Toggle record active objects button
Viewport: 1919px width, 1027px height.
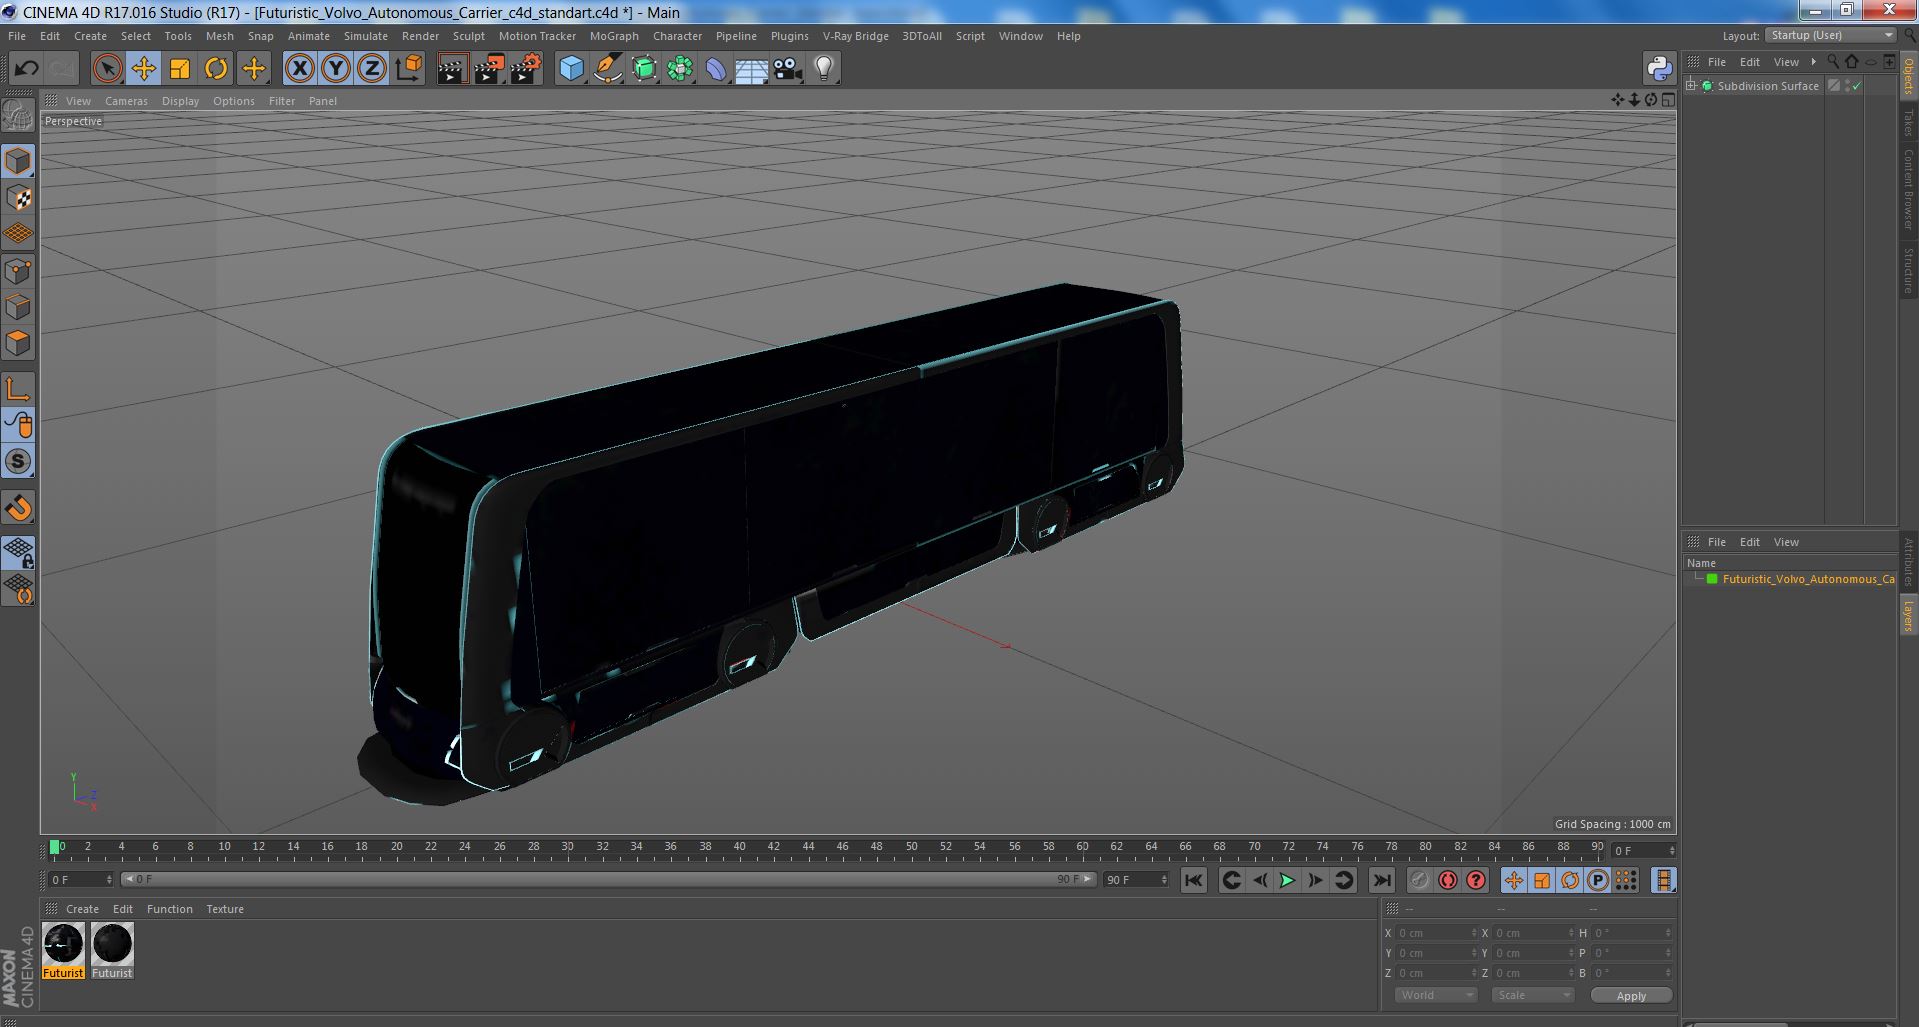click(1419, 880)
